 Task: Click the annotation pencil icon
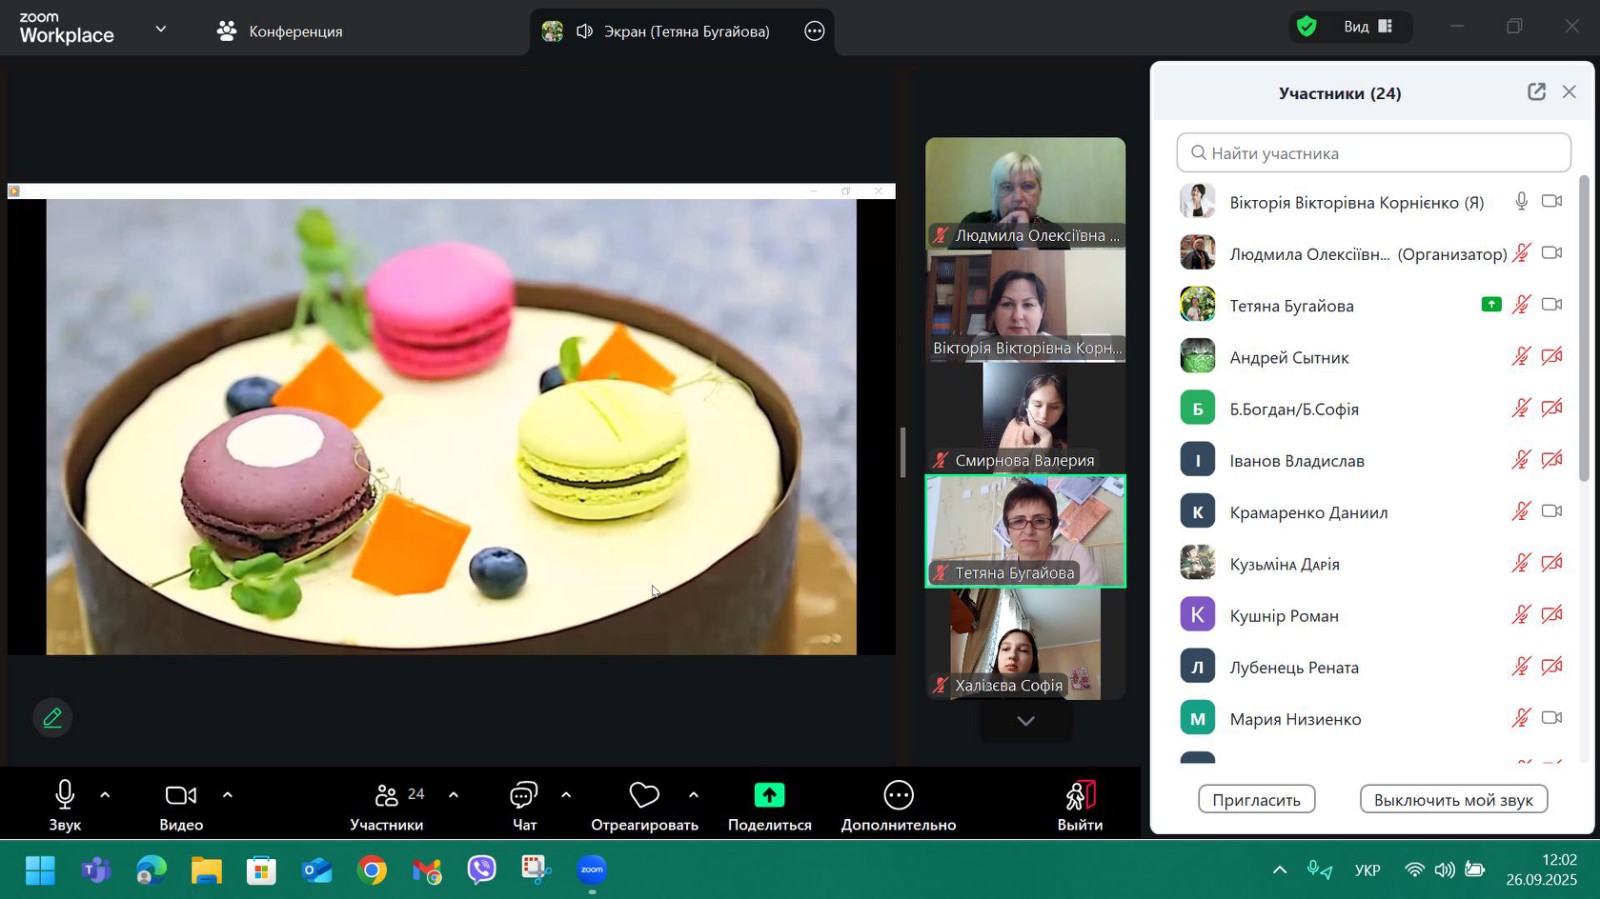(52, 717)
